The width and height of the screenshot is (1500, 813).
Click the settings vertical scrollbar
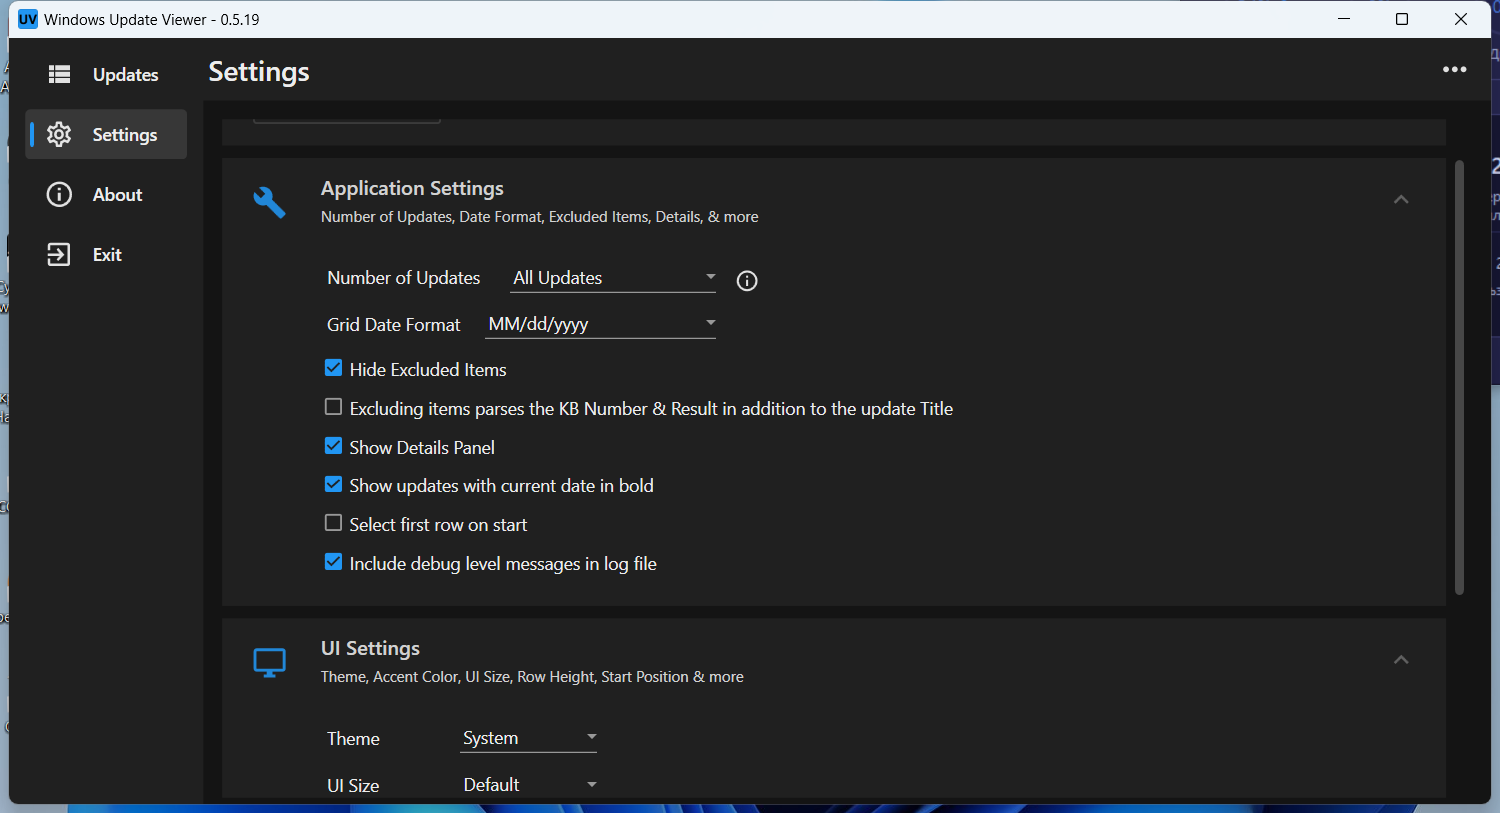[x=1459, y=377]
